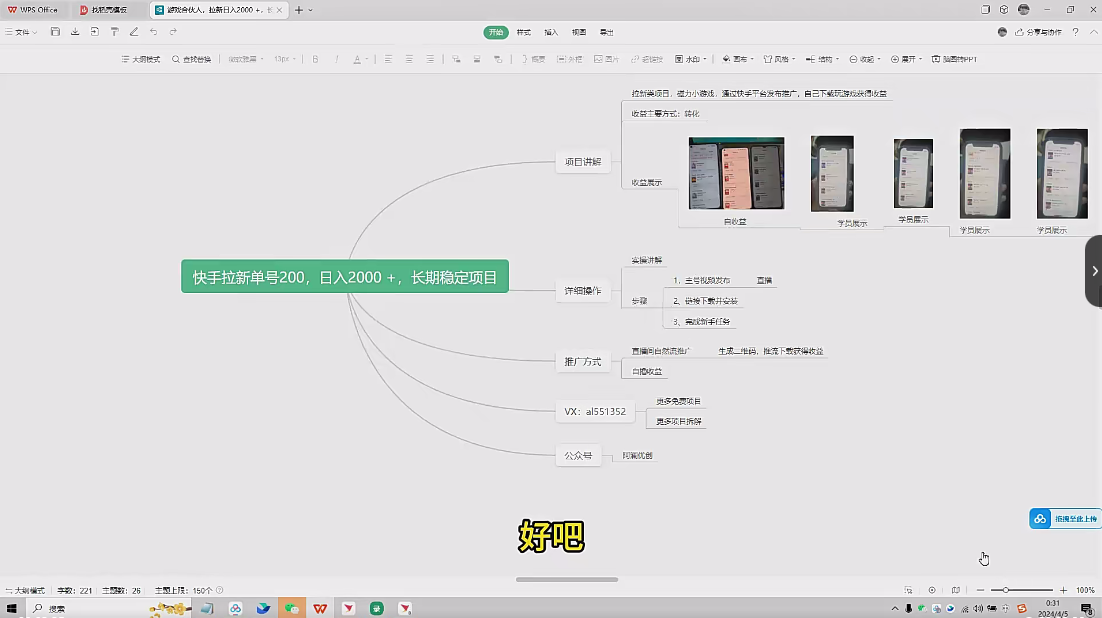Viewport: 1102px width, 618px height.
Task: Zoom out with the minus button
Action: coord(980,591)
